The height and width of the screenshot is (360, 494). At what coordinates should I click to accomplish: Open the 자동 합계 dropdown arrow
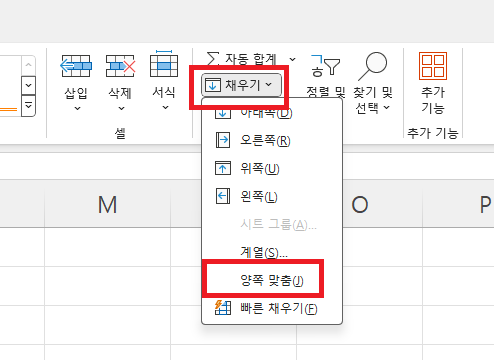tap(292, 59)
